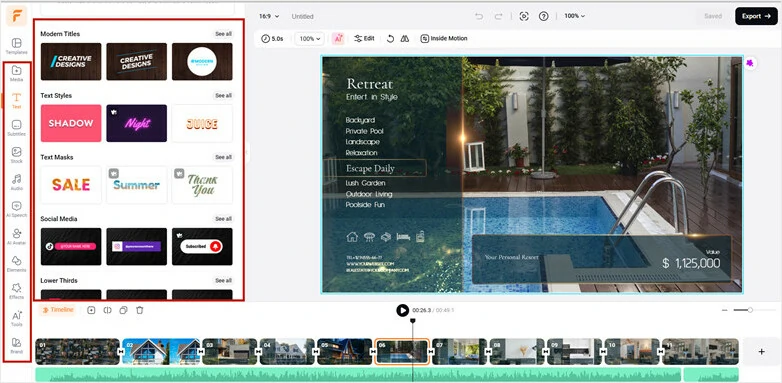This screenshot has width=782, height=383.
Task: Open the 100% zoom dropdown in top bar
Action: [x=575, y=16]
